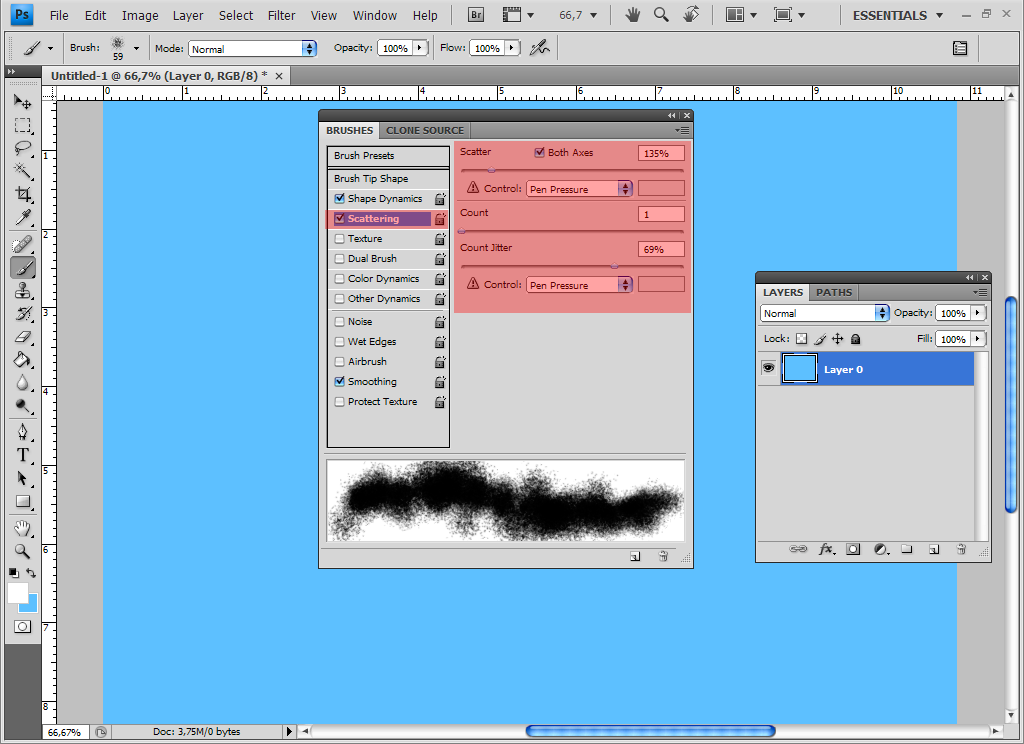
Task: Uncheck the Both Axes checkbox
Action: 539,152
